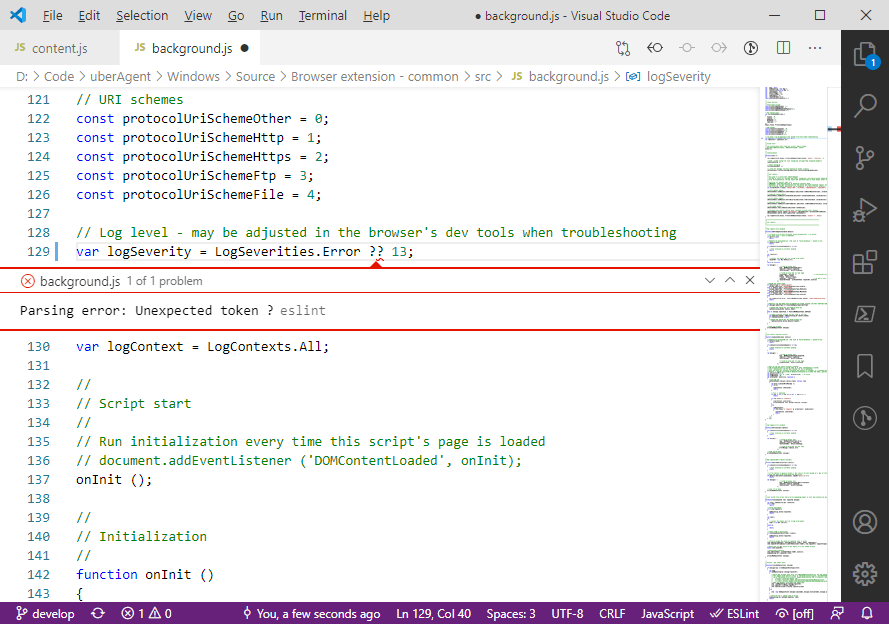889x624 pixels.
Task: Split the editor using the toolbar icon
Action: coord(782,47)
